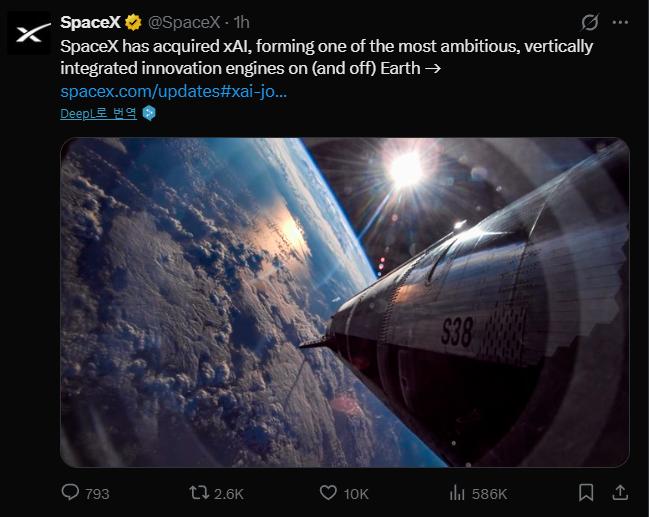
Task: Open the Grok explain-post icon
Action: click(590, 23)
